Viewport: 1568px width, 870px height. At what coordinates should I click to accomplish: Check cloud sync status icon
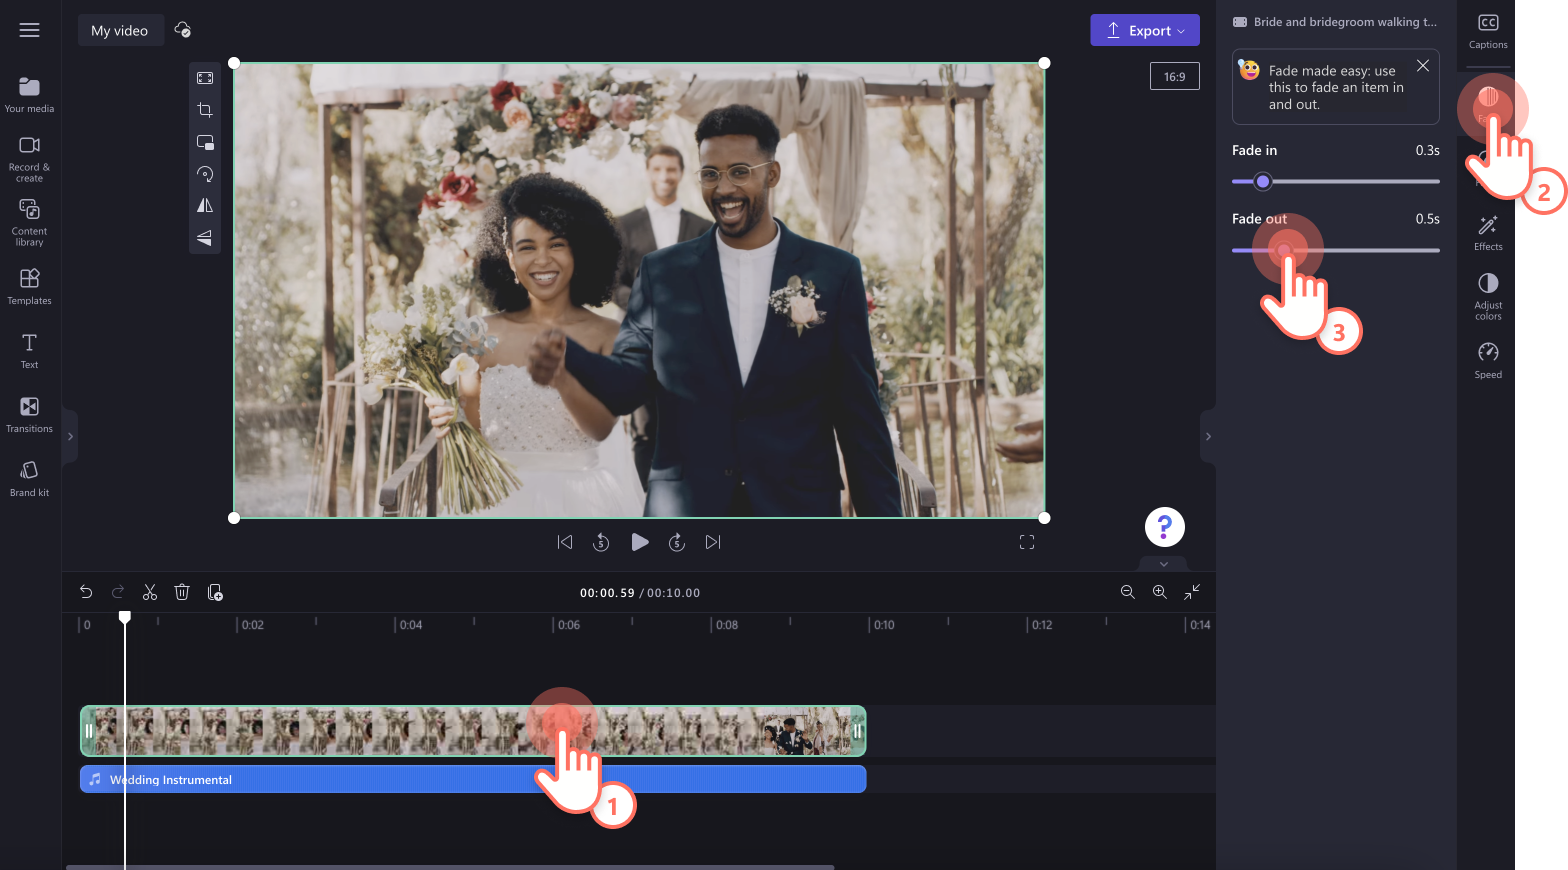point(183,30)
